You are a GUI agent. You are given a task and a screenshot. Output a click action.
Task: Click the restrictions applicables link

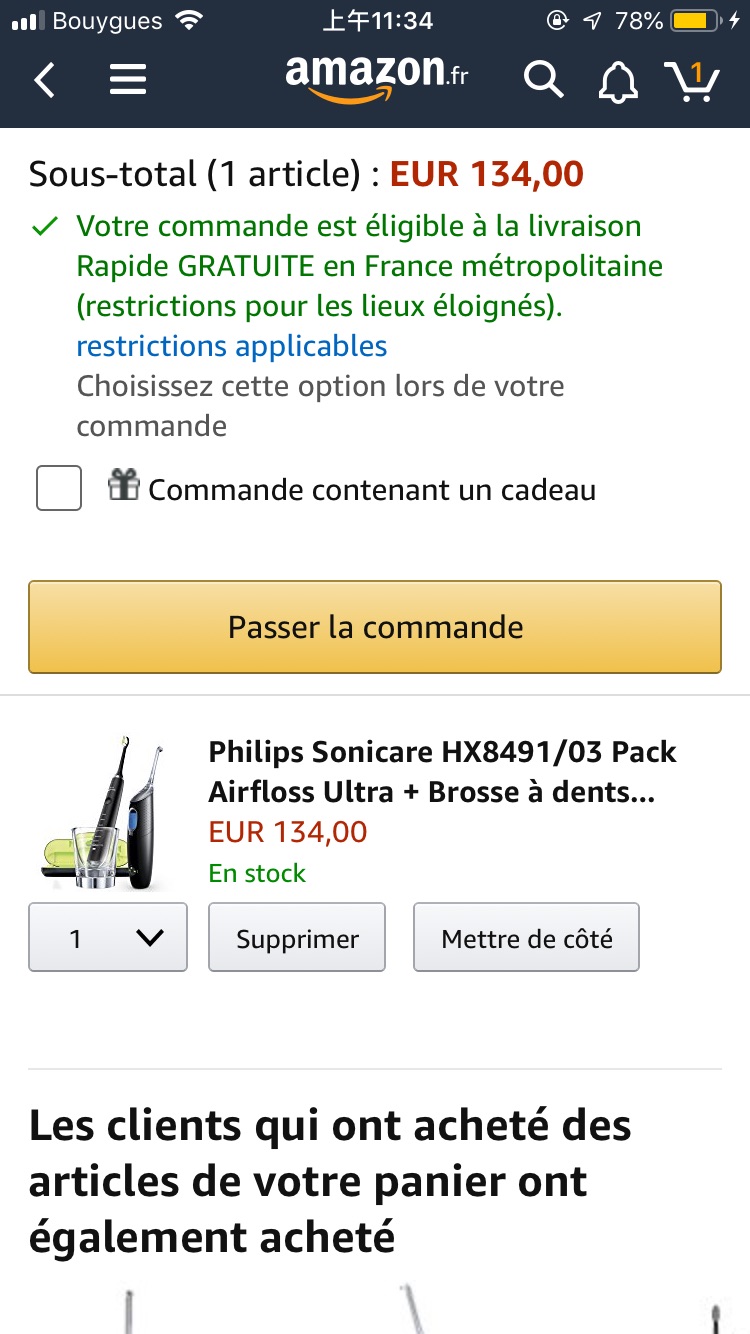[x=232, y=346]
